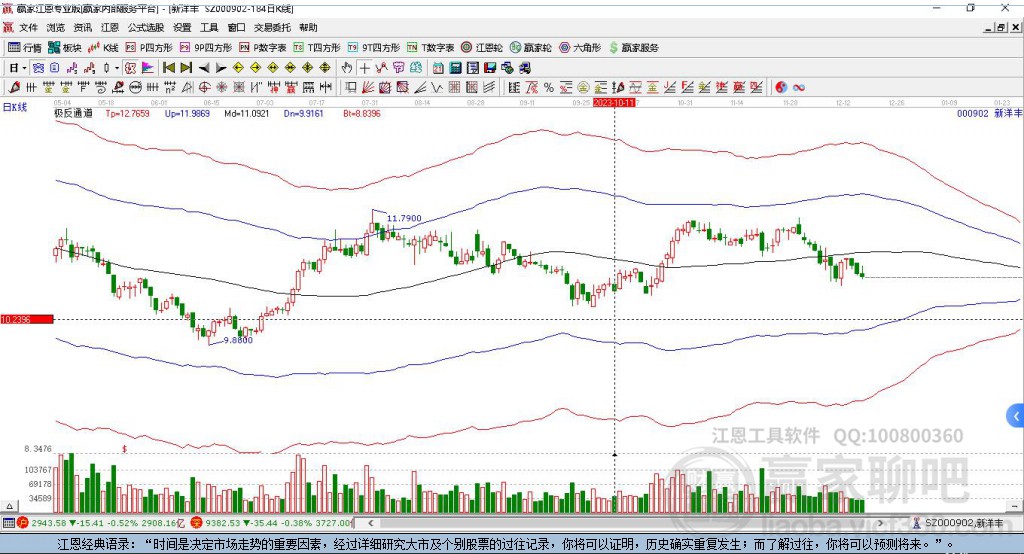Select the red fan lines tool

368,87
